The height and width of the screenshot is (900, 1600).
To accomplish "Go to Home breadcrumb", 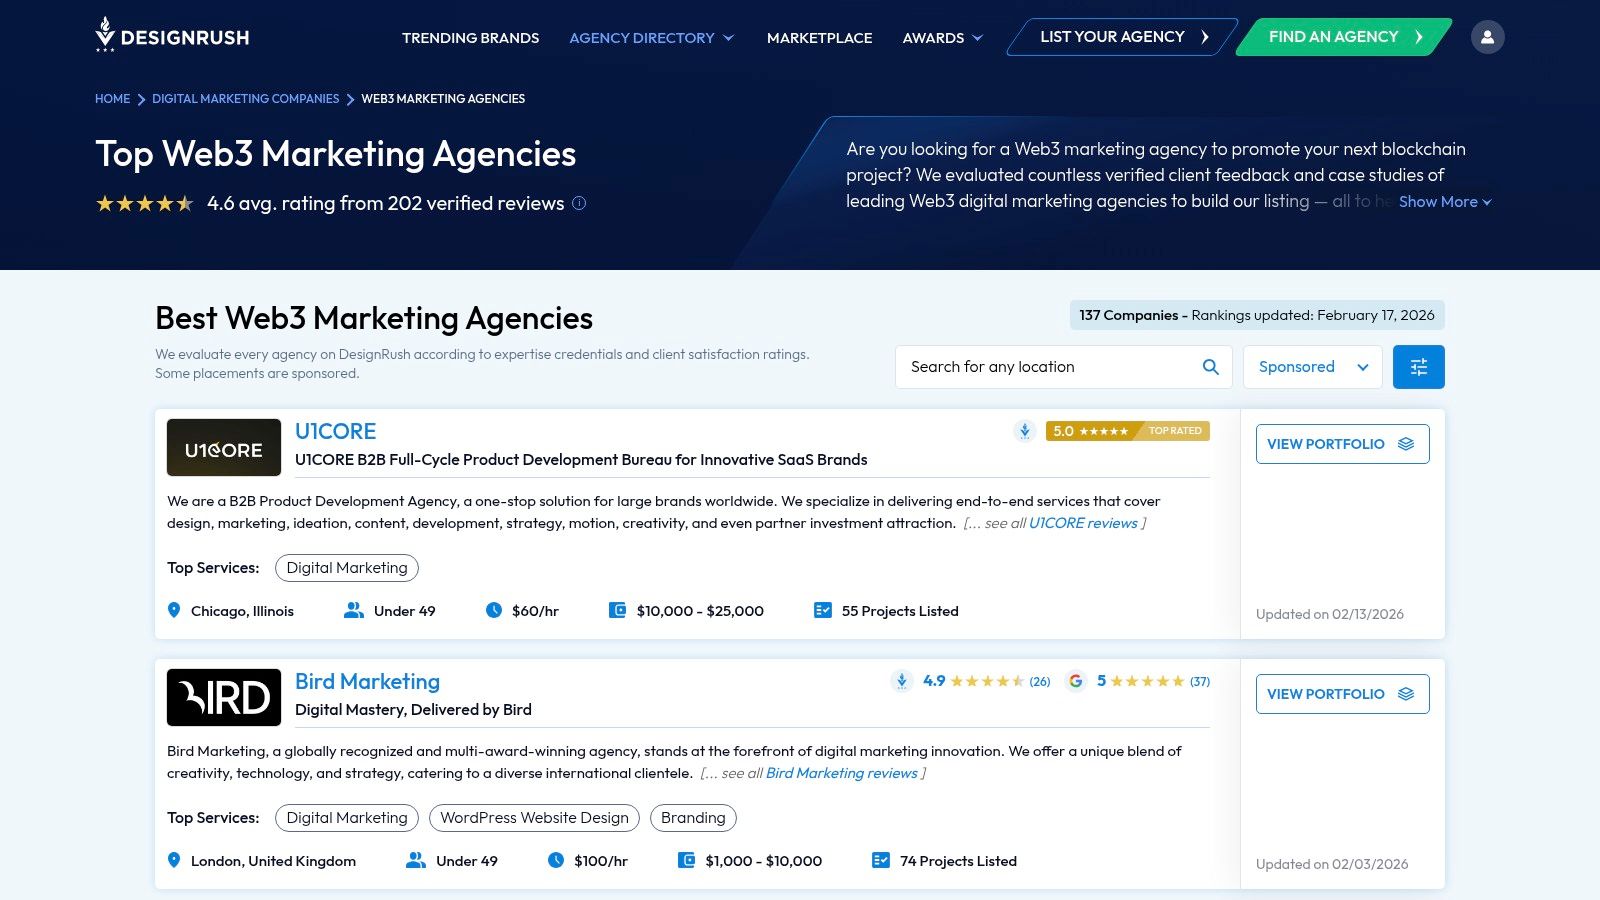I will click(112, 99).
